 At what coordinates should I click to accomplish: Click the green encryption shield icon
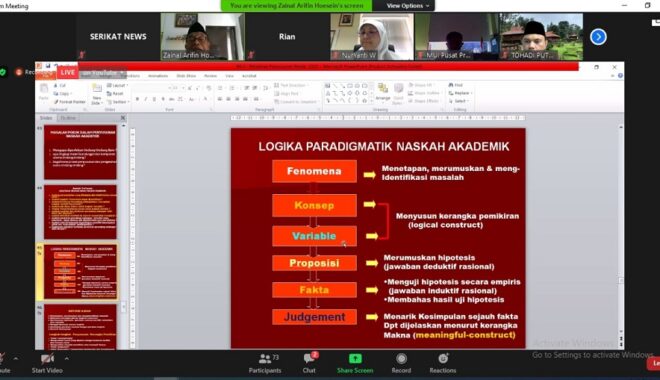pyautogui.click(x=3, y=72)
